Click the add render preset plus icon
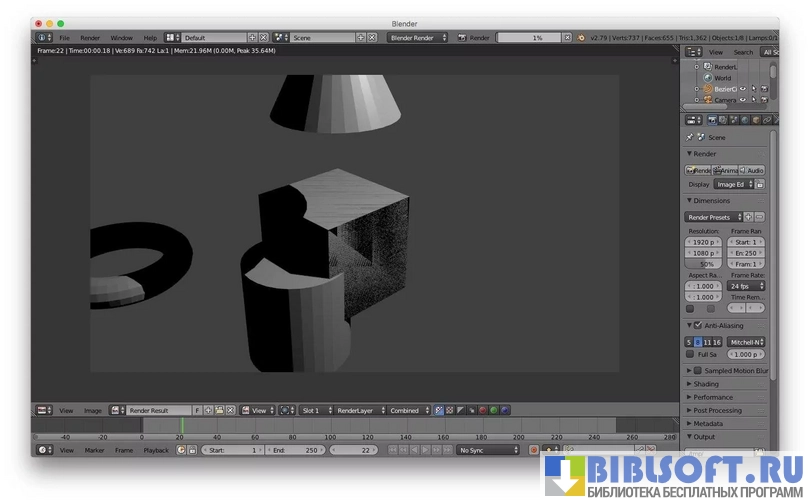The width and height of the screenshot is (810, 501). click(x=748, y=217)
